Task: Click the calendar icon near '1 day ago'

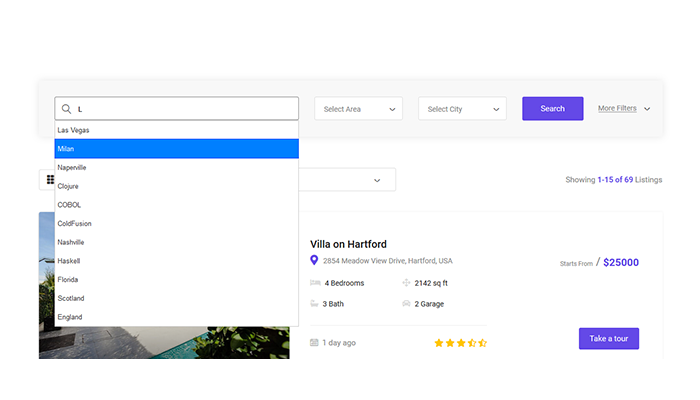Action: coord(314,343)
